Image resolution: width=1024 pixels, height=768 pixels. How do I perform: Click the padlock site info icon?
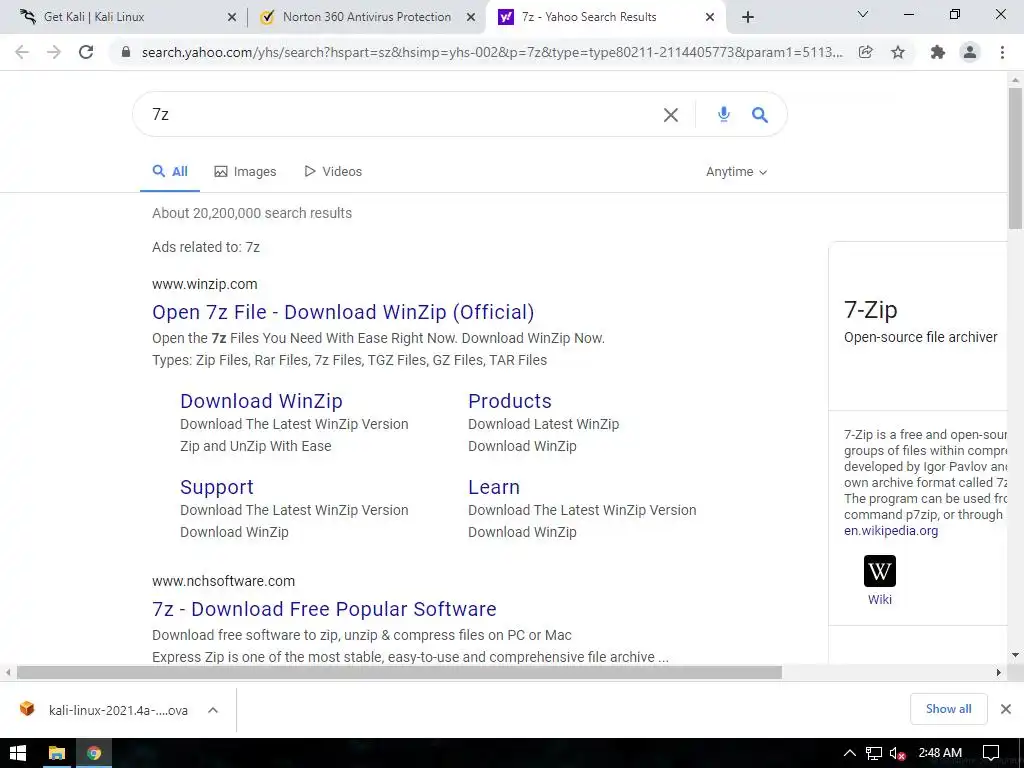coord(126,52)
